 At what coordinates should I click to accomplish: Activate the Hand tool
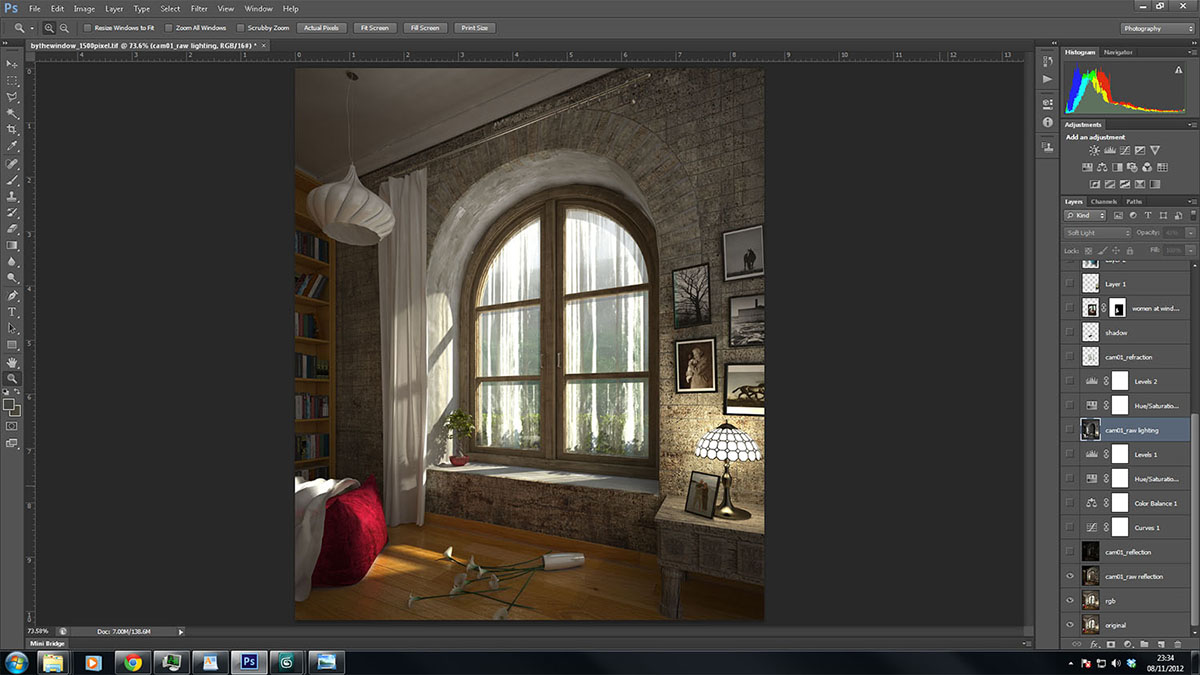[13, 362]
